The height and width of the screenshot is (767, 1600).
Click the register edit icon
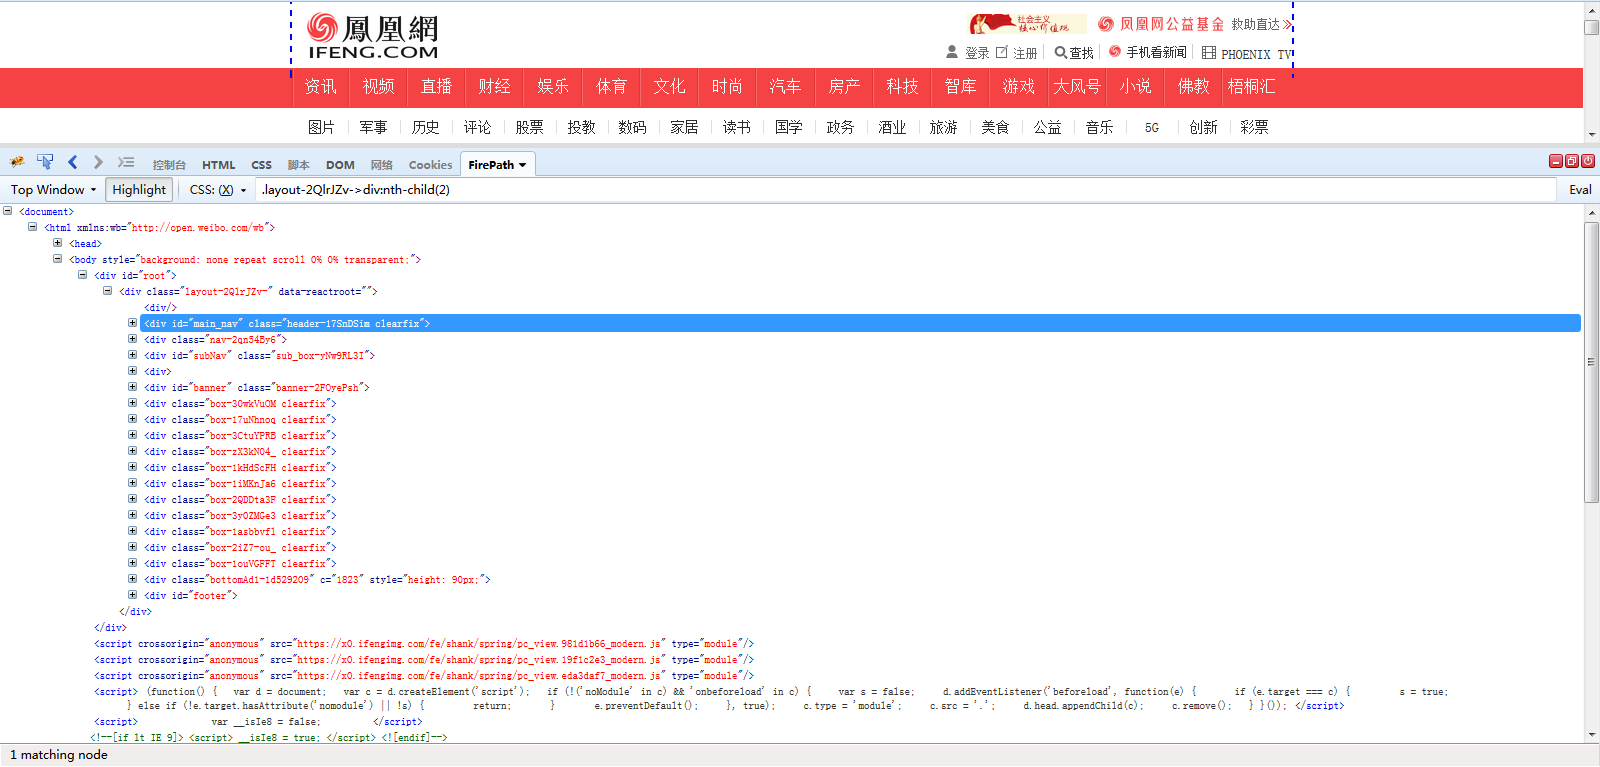pos(1002,52)
